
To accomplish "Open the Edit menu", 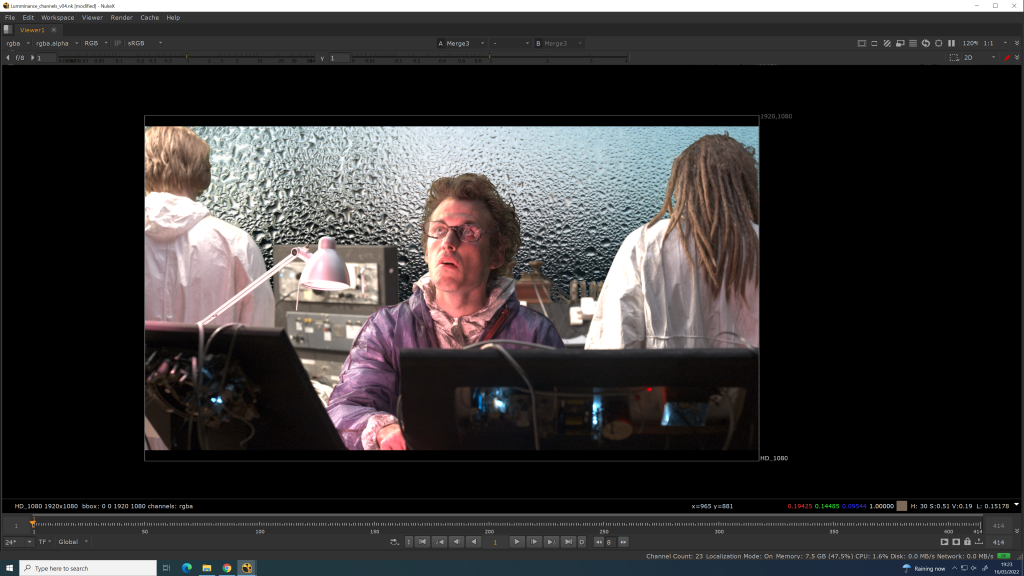I will (x=28, y=18).
